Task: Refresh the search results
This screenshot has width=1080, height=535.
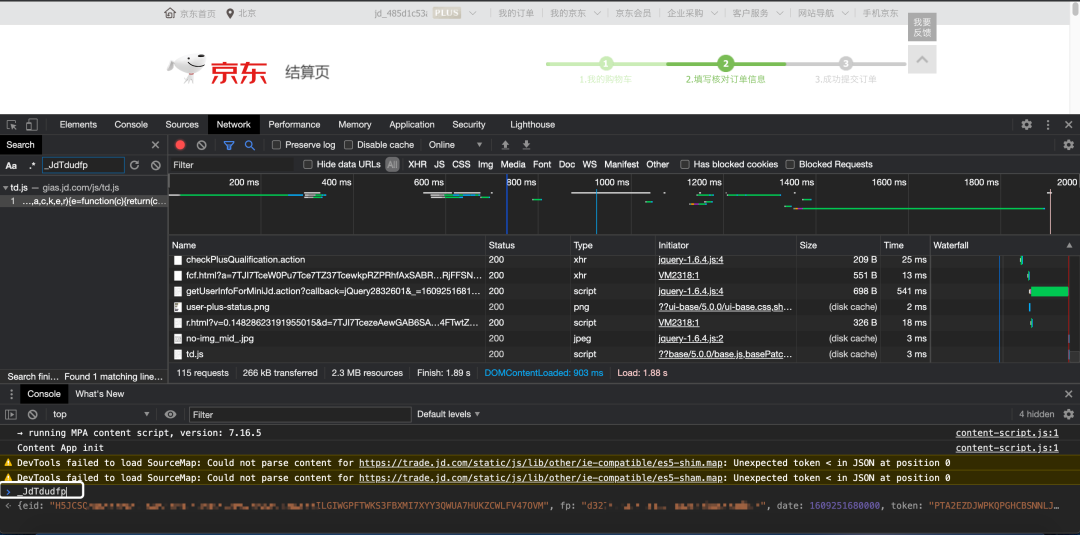Action: tap(135, 165)
